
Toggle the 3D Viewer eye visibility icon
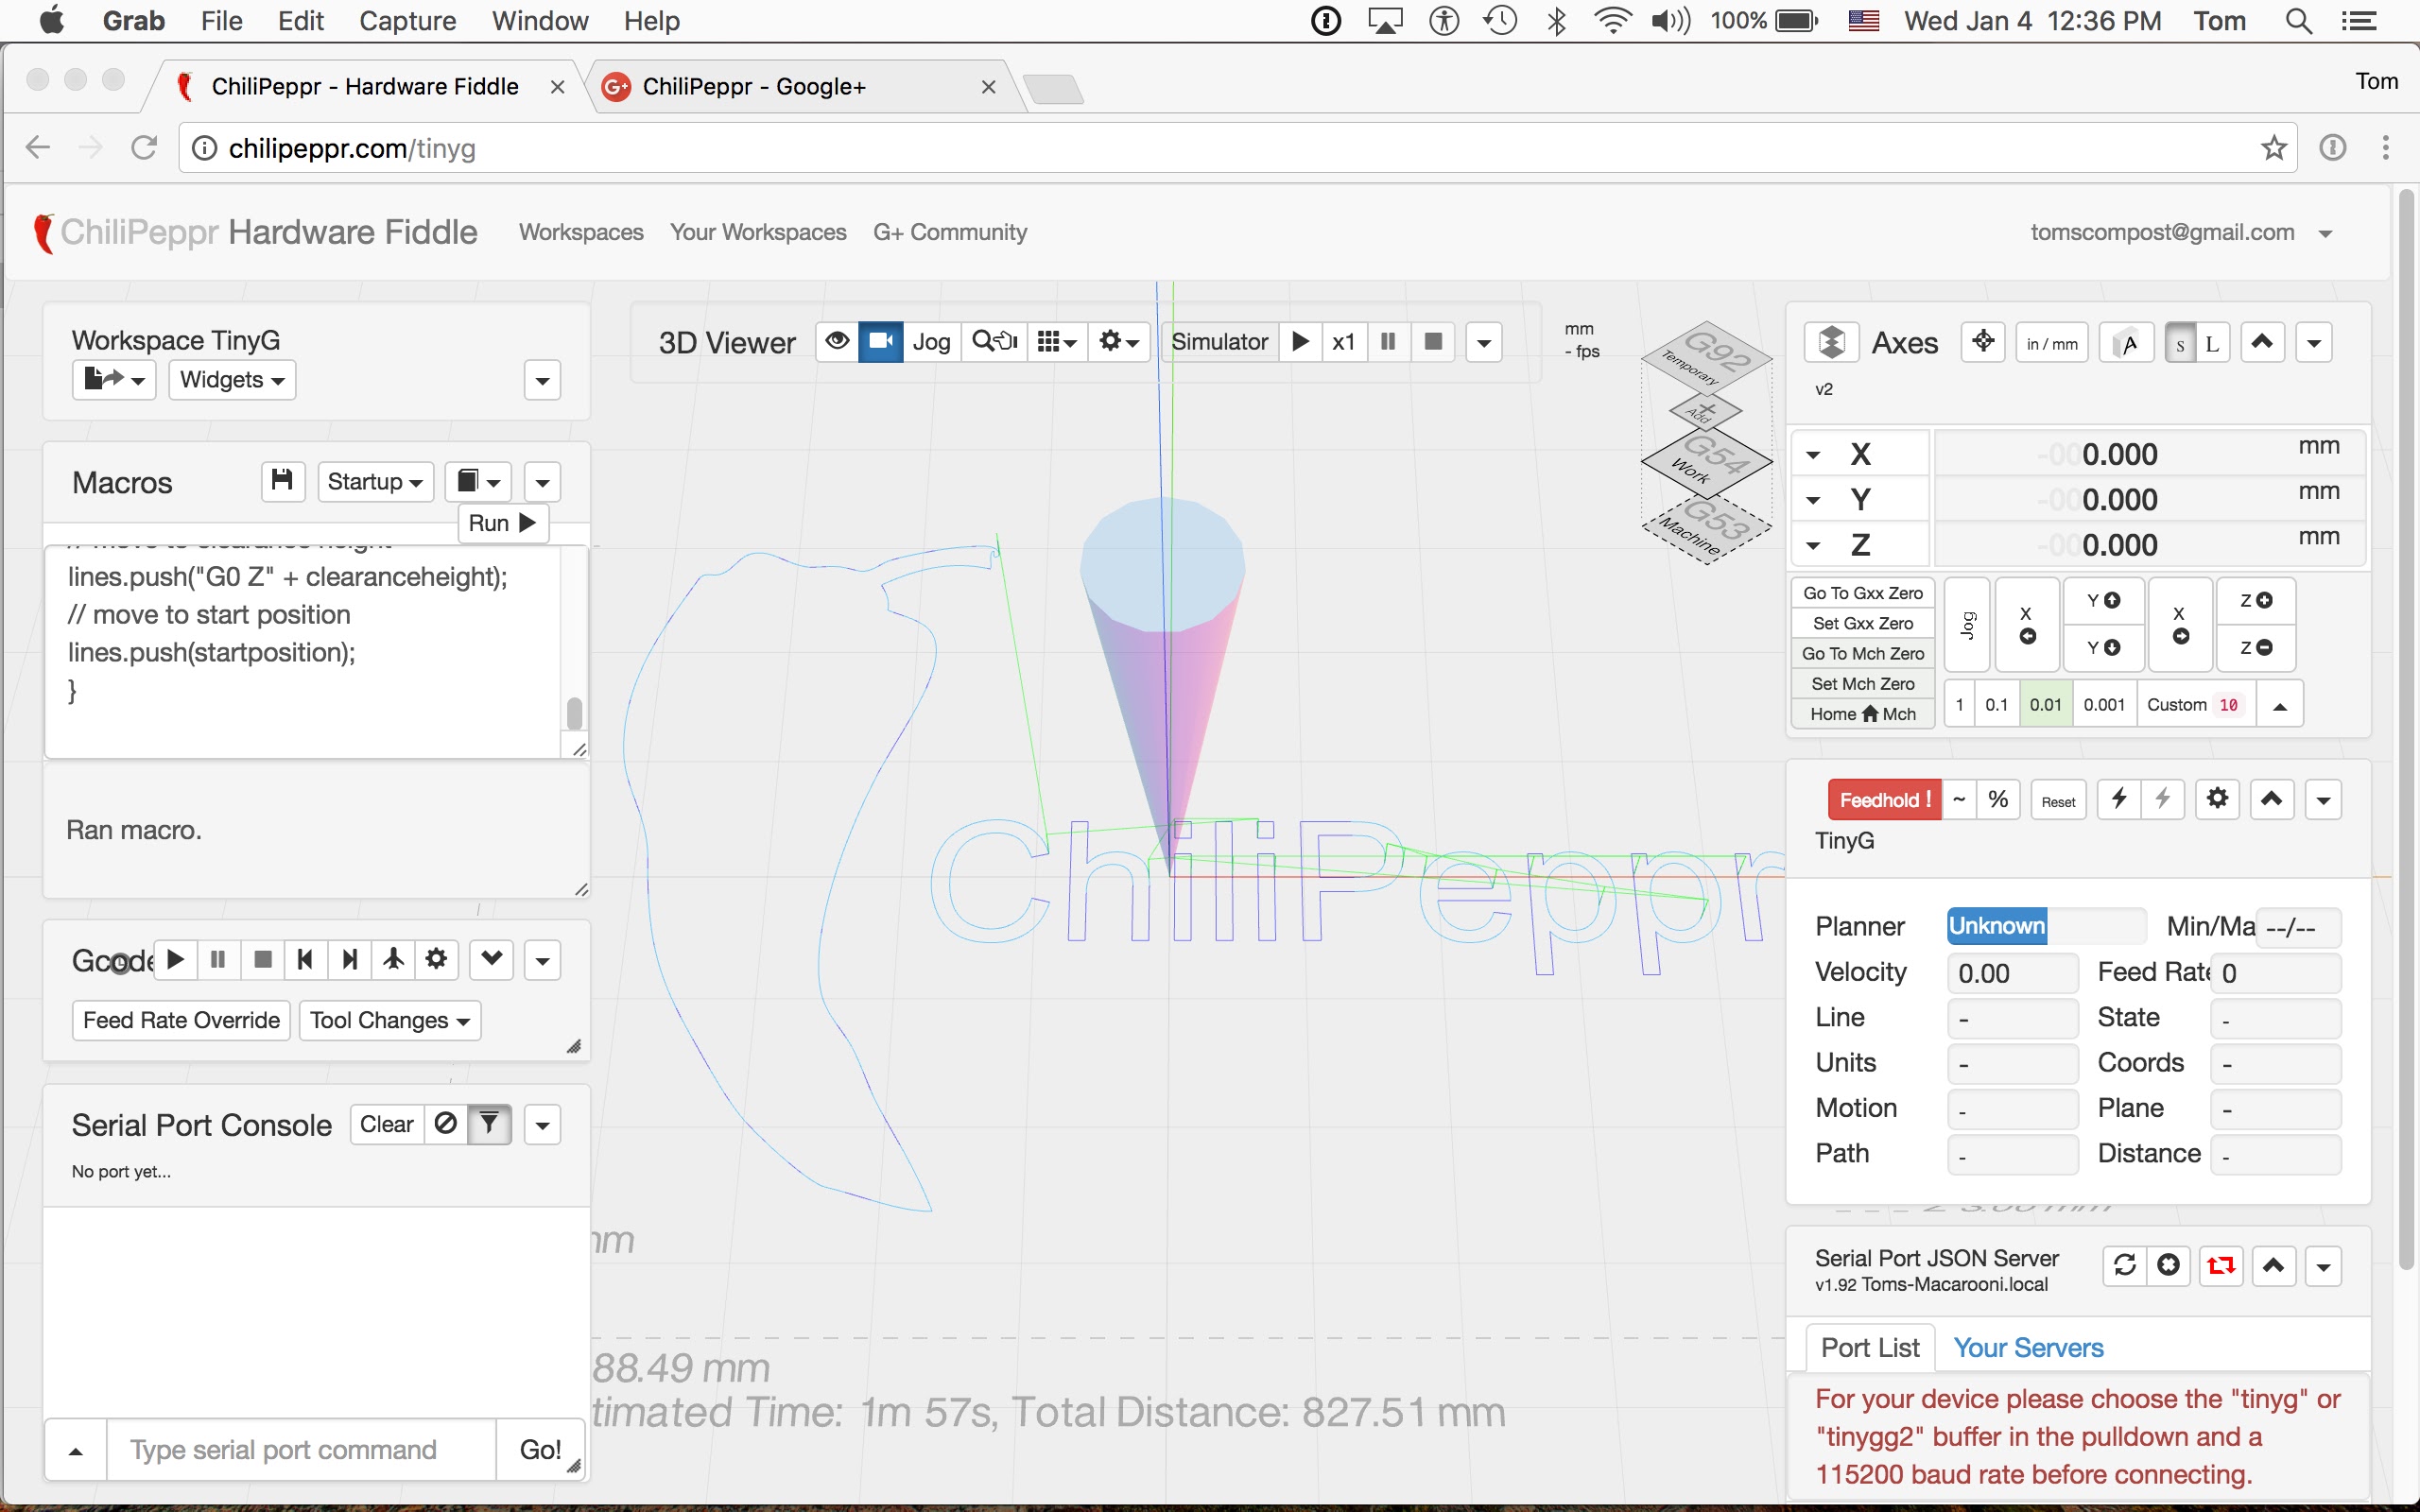click(x=837, y=342)
